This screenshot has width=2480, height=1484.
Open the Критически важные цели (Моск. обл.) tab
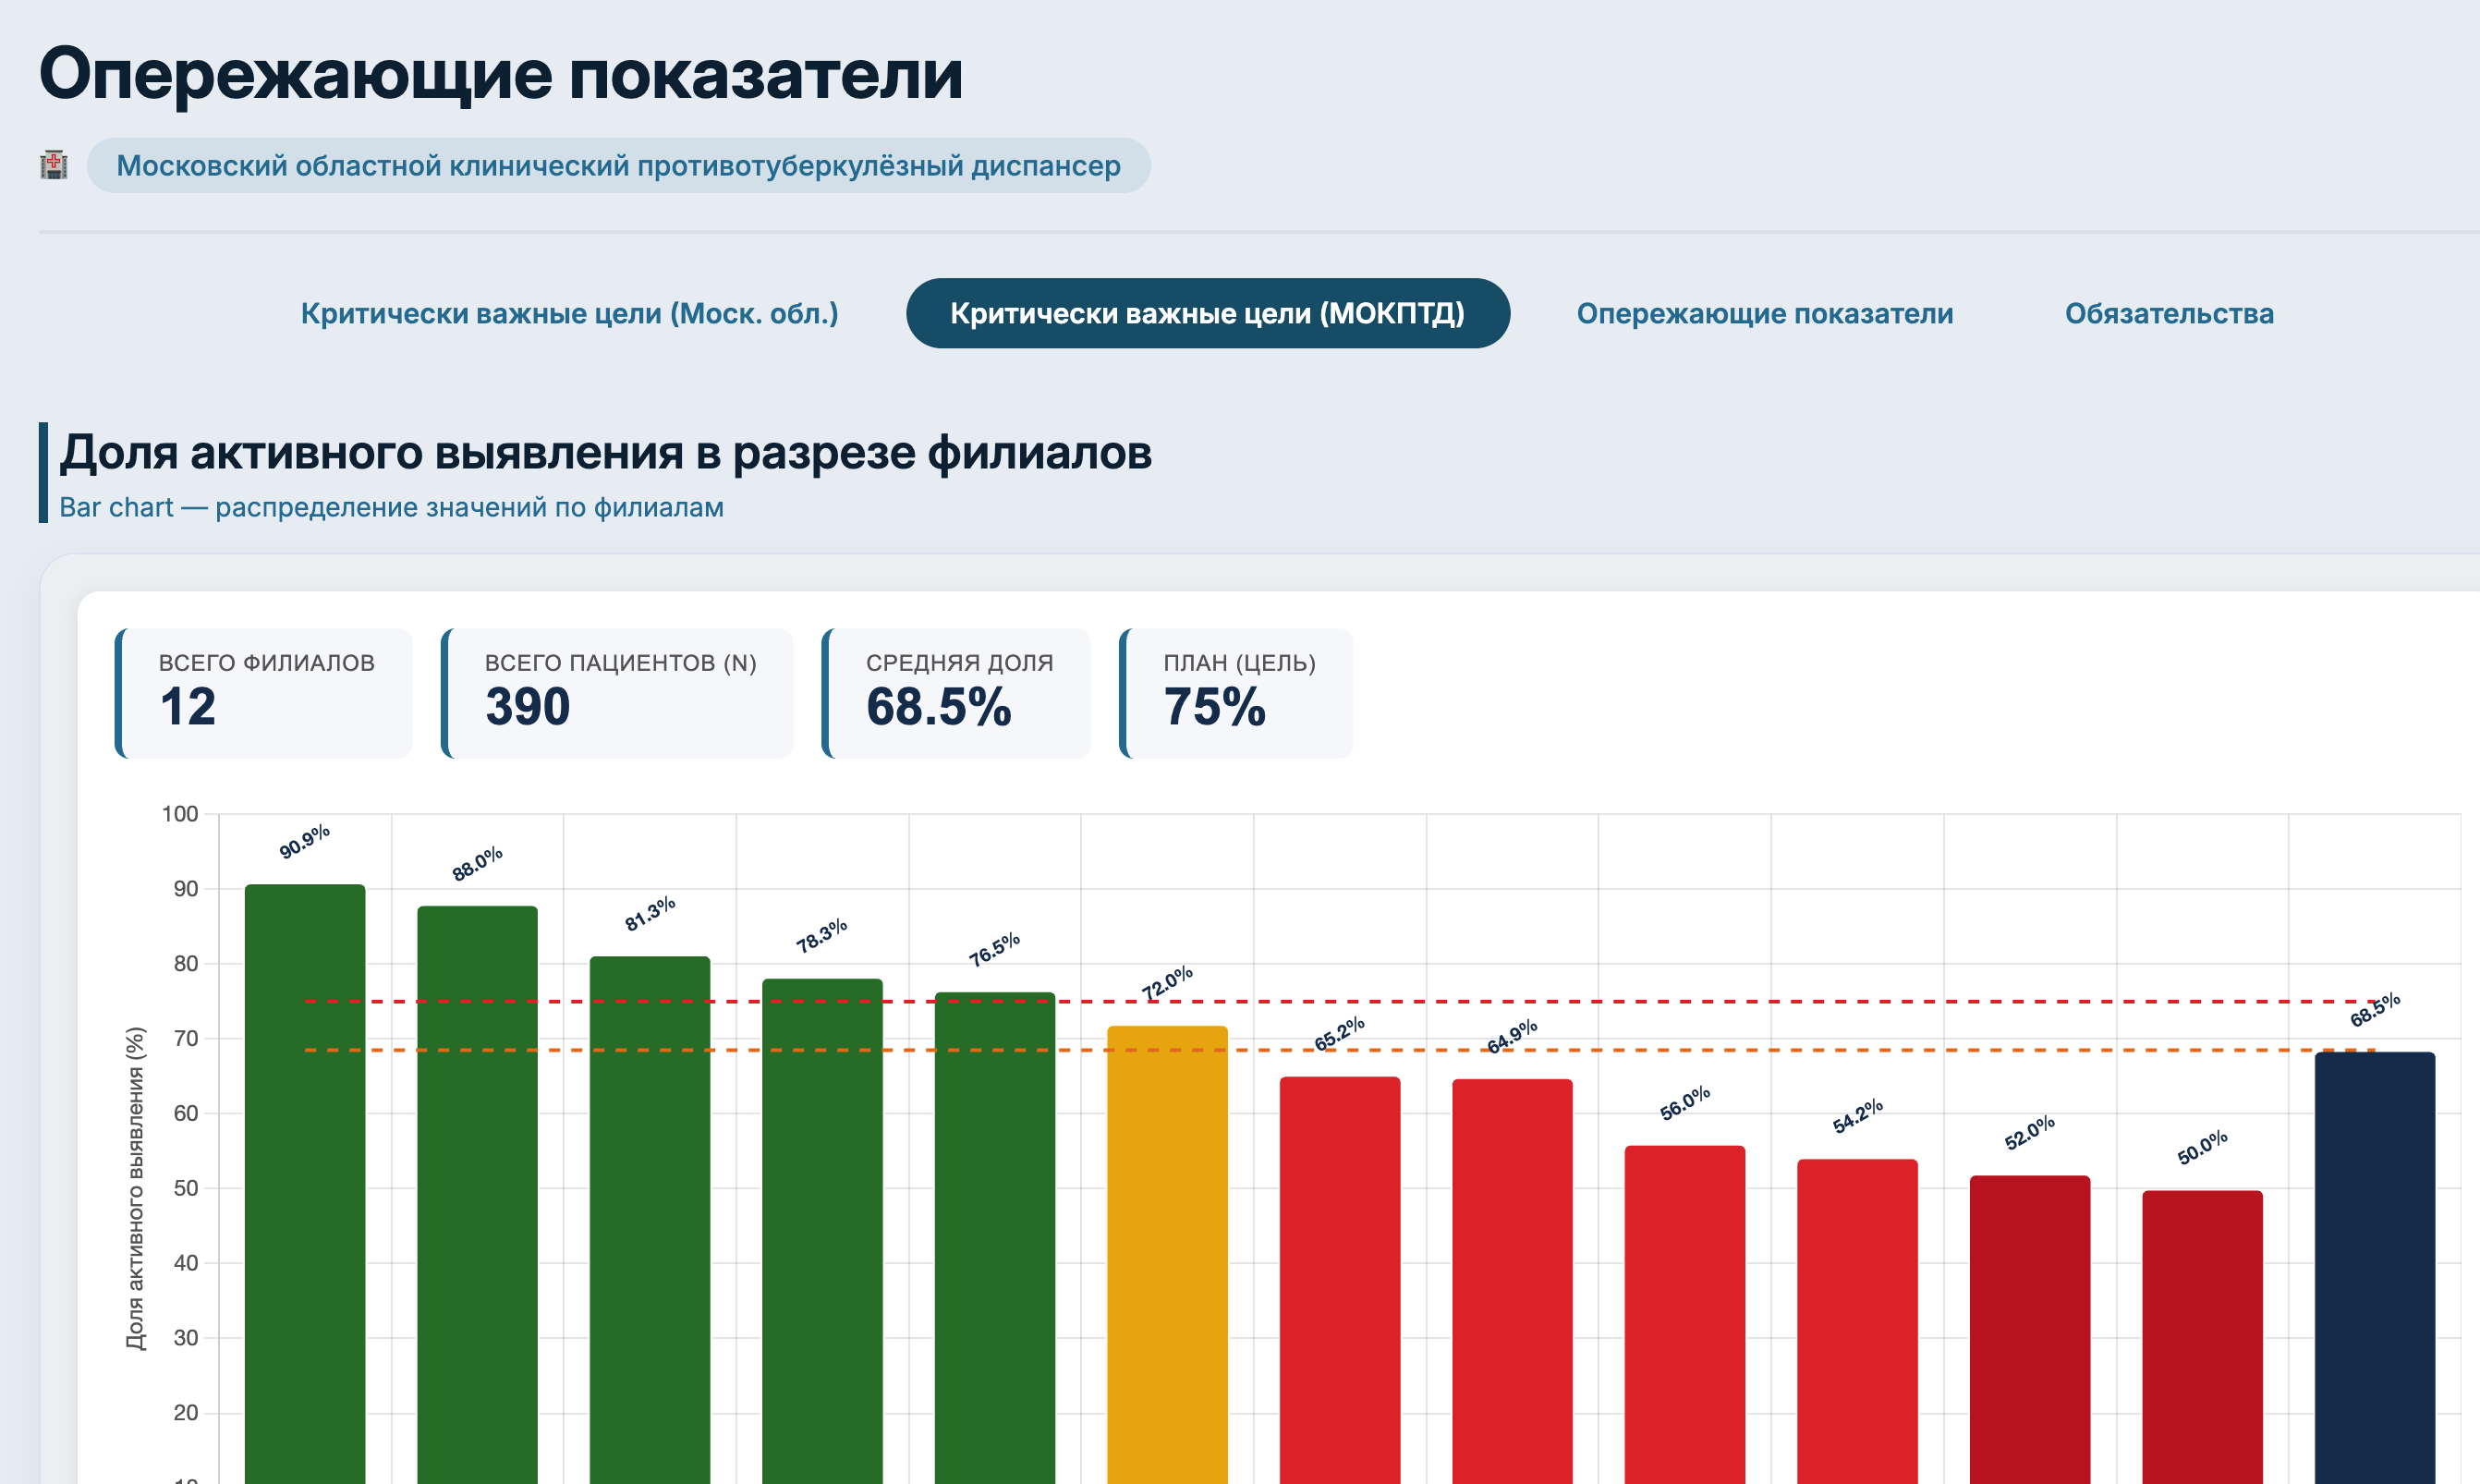point(570,314)
